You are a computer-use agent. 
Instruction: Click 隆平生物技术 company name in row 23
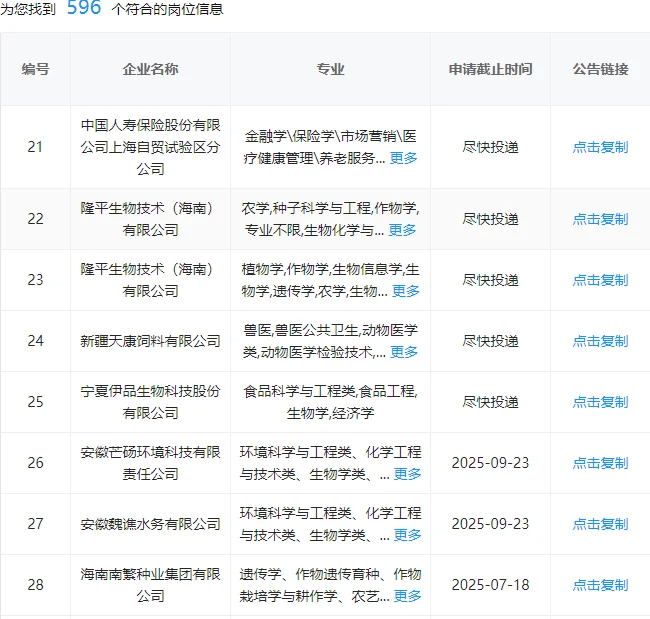coord(150,280)
